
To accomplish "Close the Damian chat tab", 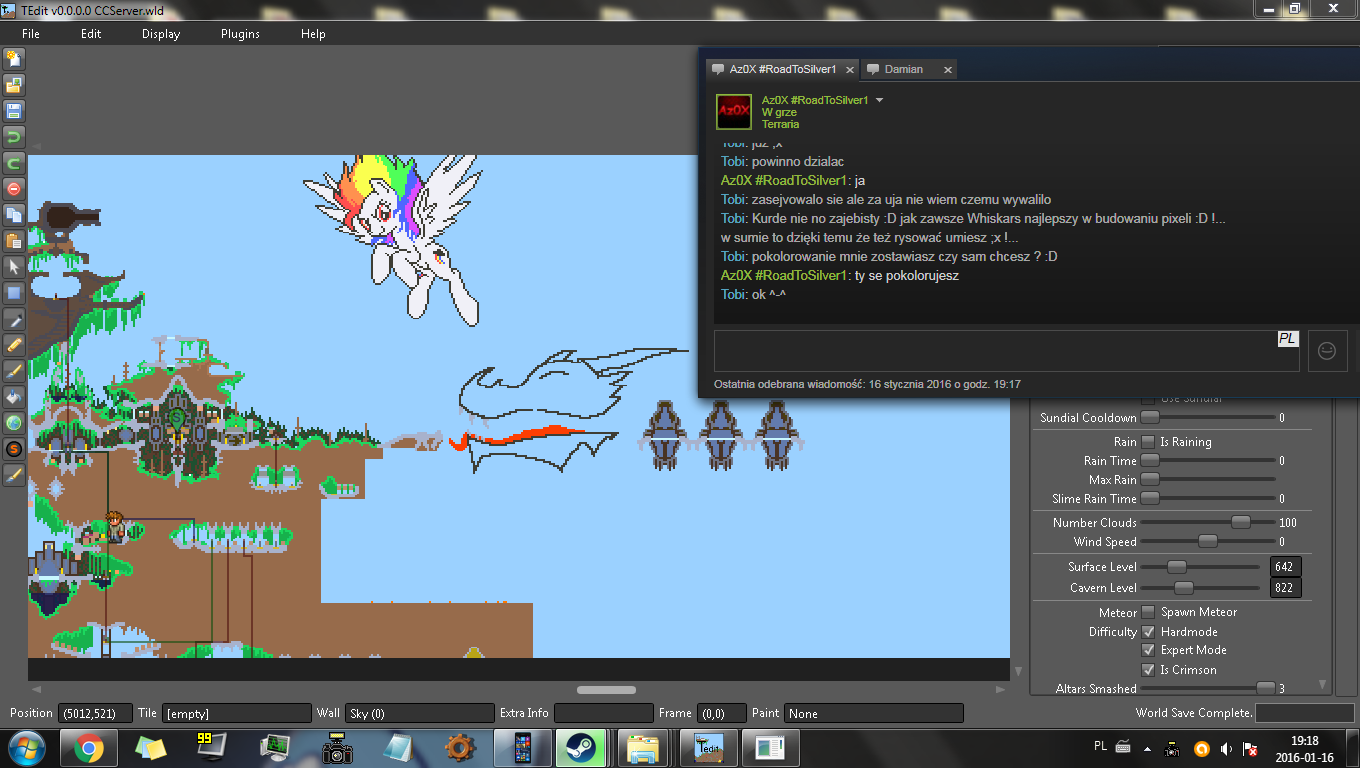I will (x=947, y=70).
